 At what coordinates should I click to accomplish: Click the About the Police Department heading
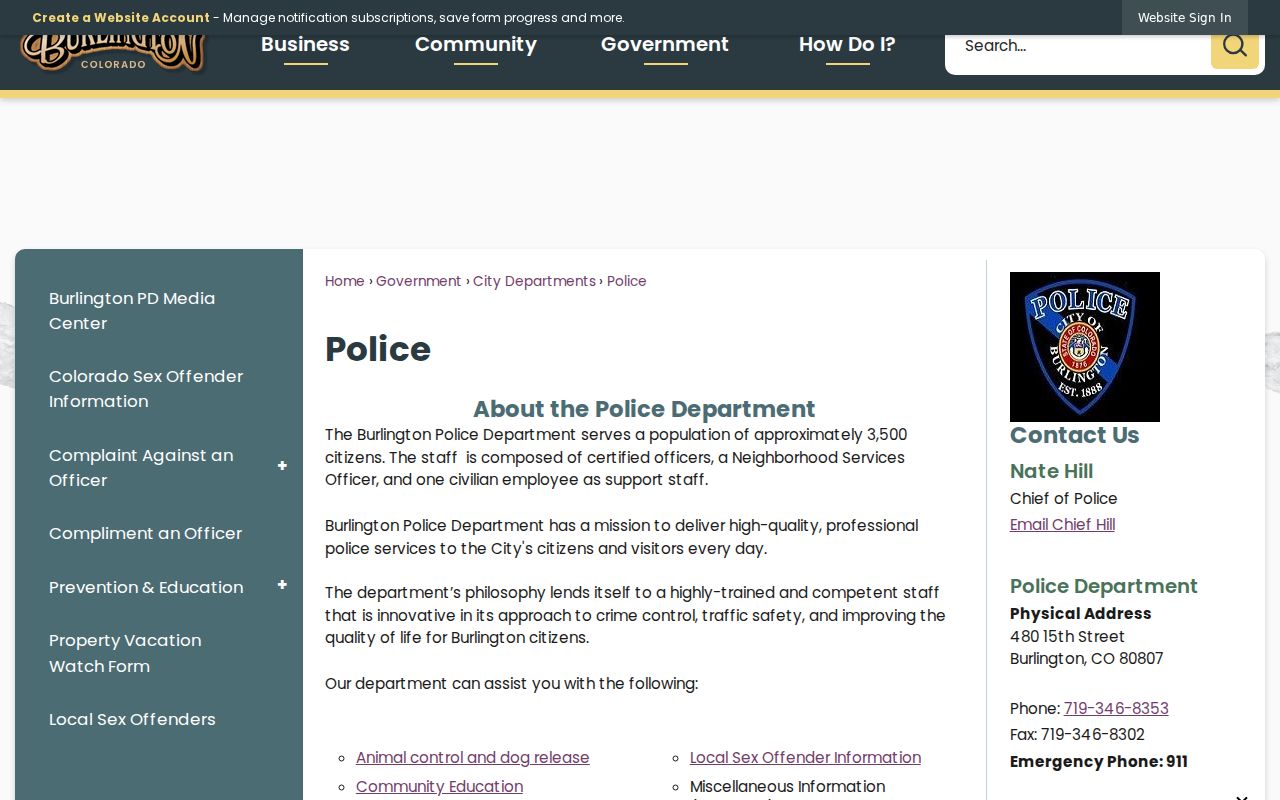pyautogui.click(x=644, y=409)
